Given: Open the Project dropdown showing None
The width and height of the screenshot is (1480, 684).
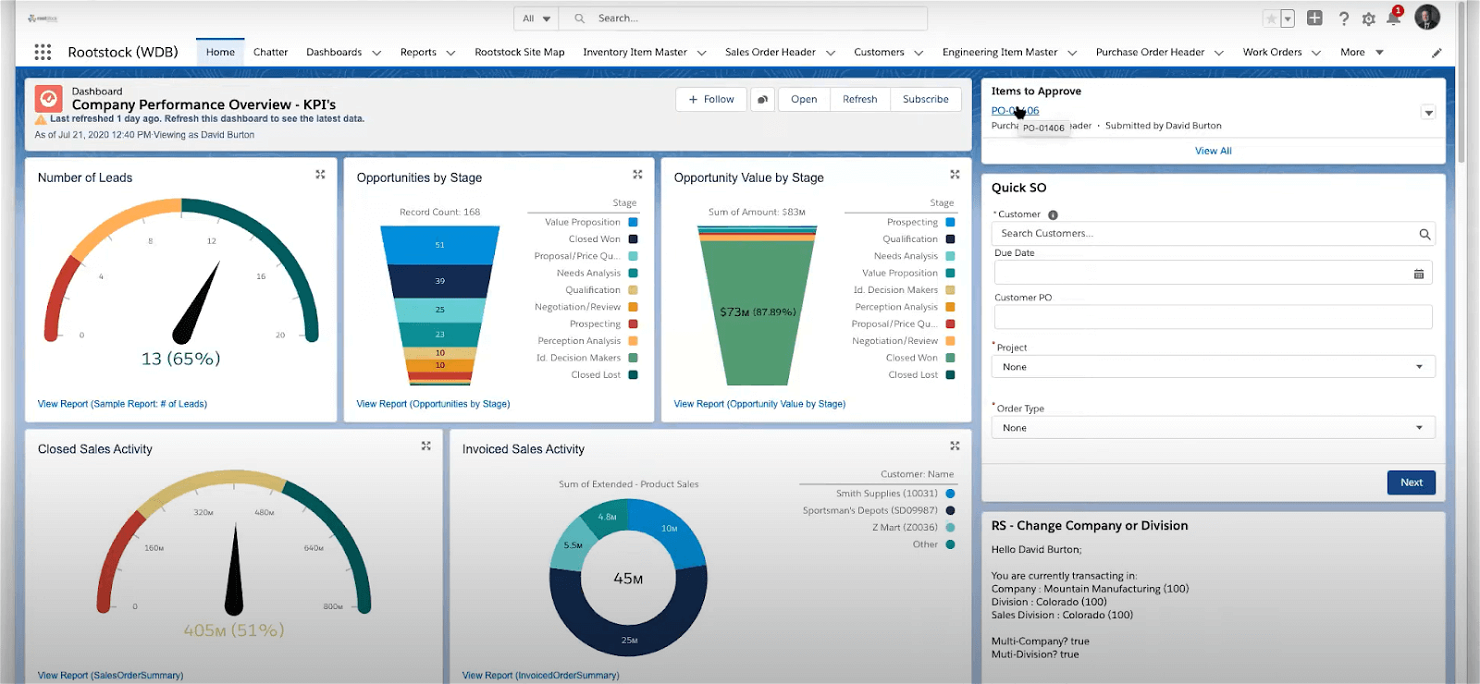Looking at the screenshot, I should 1213,367.
